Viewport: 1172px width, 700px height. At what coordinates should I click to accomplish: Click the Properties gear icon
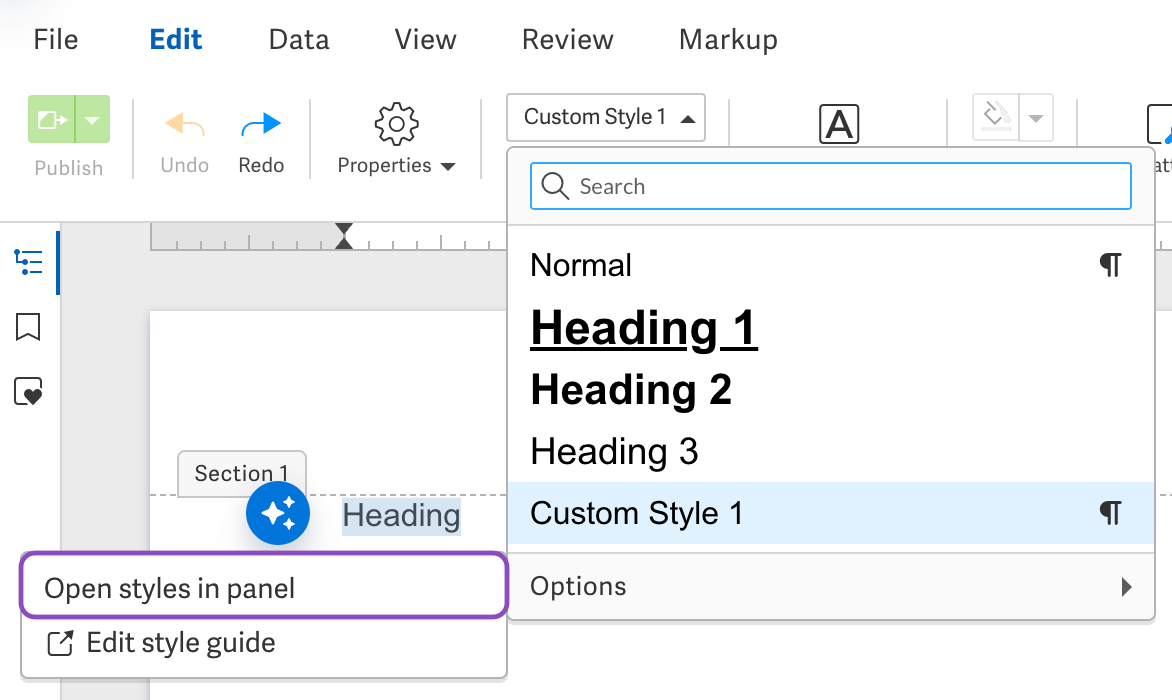pos(396,123)
